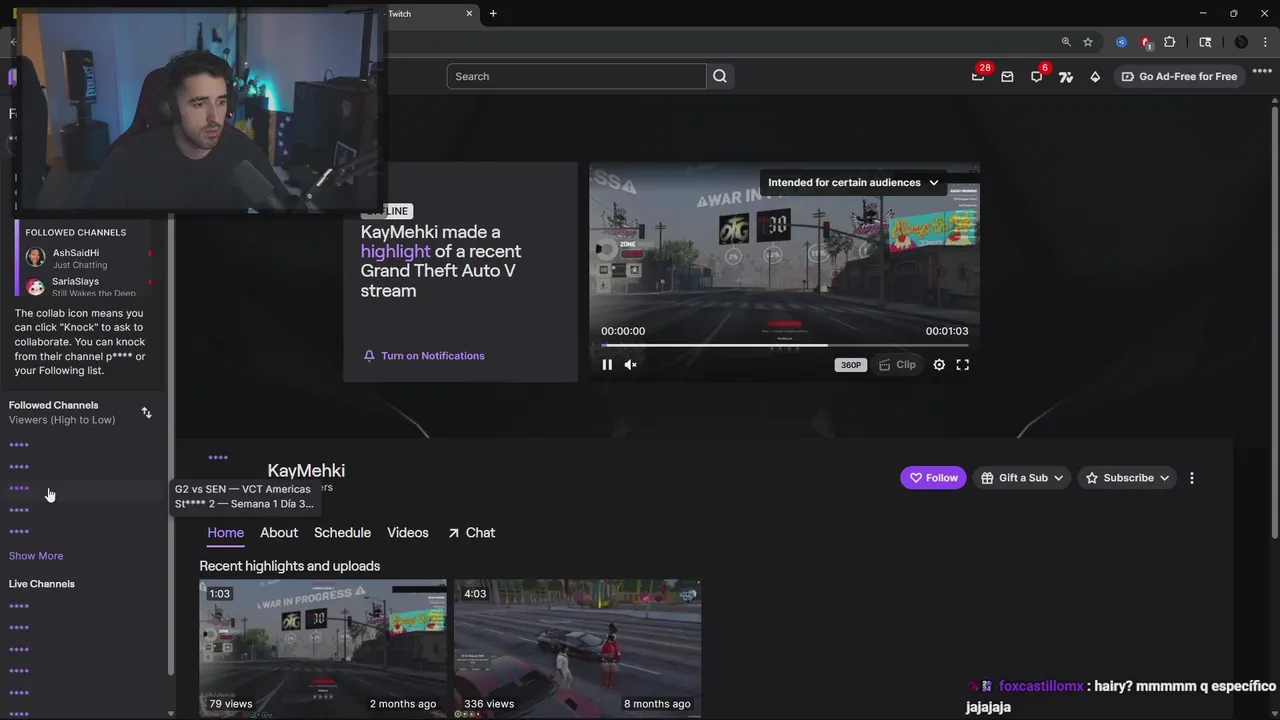Click the sidebar scroll down arrow
This screenshot has height=720, width=1280.
(170, 713)
